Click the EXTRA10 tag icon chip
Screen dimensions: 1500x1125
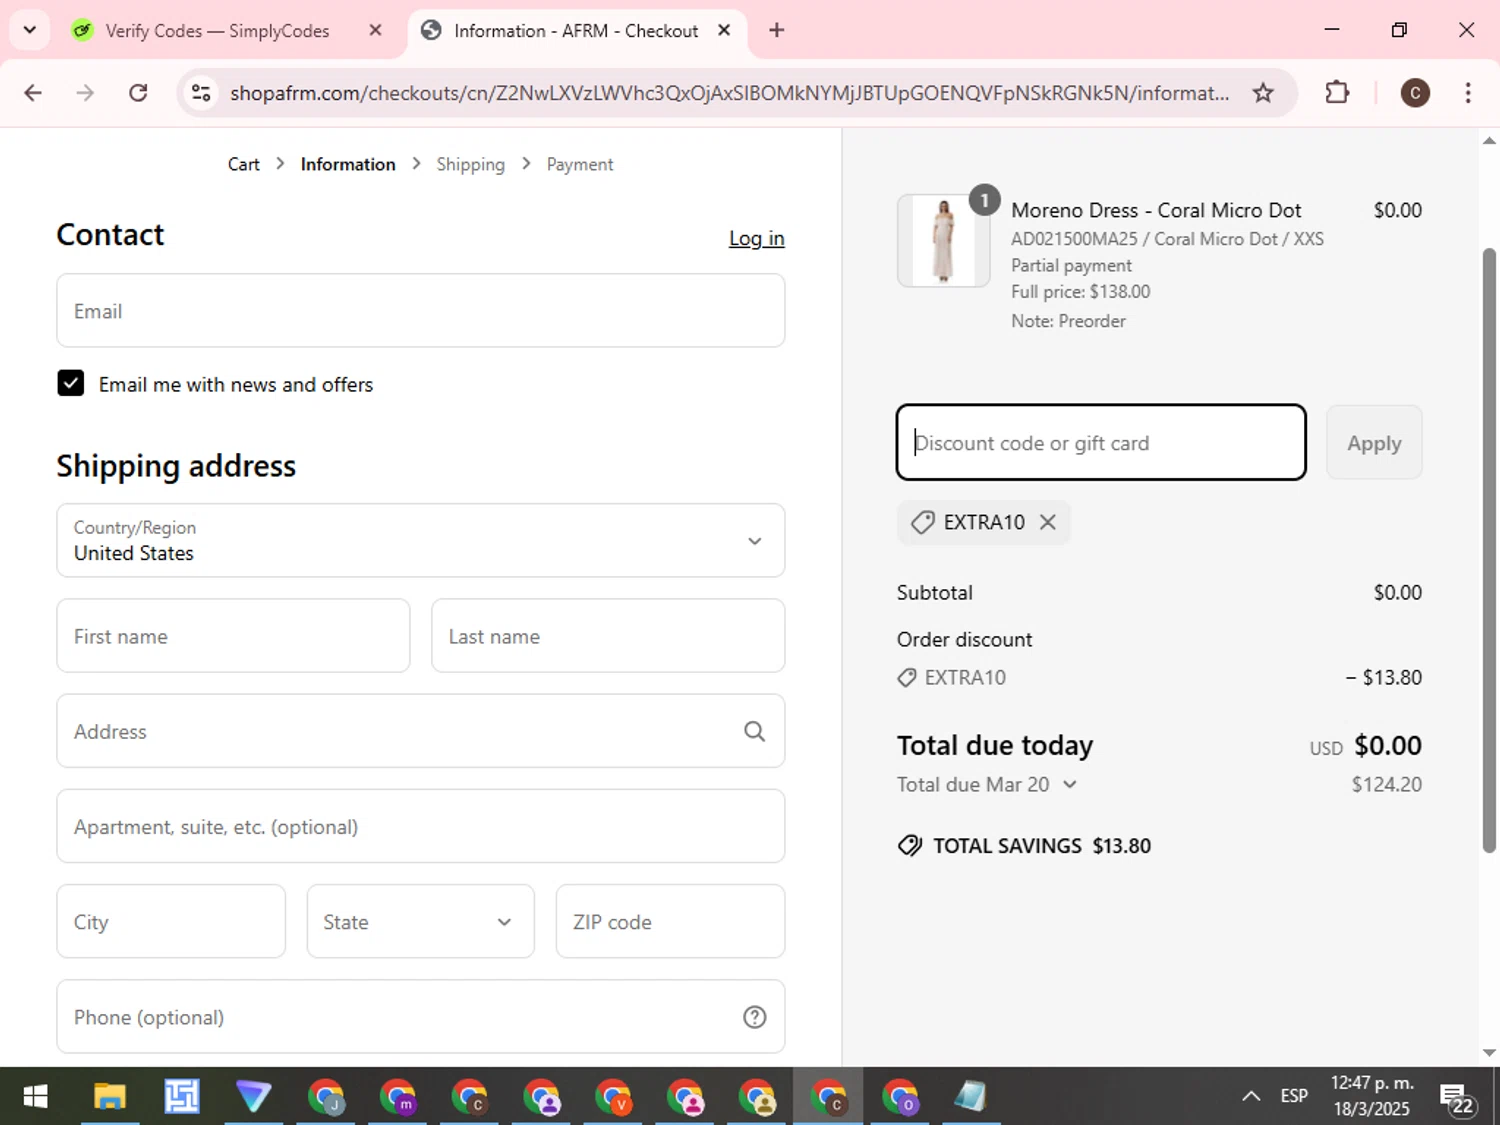click(922, 522)
